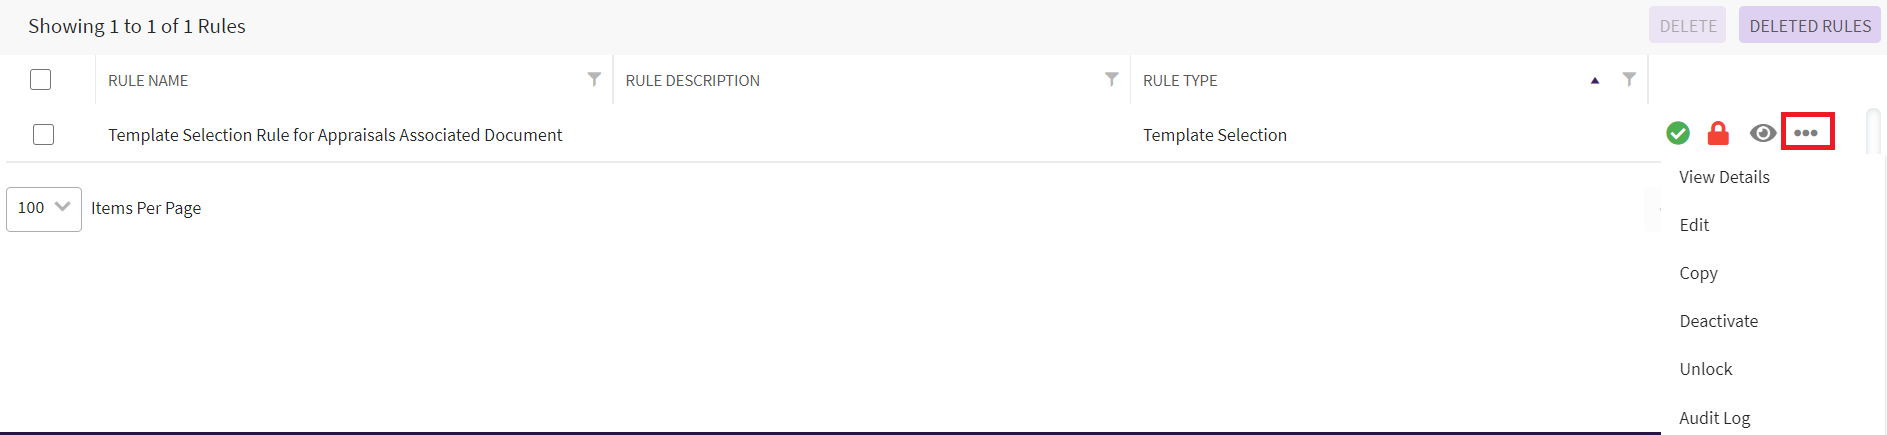Viewport: 1887px width, 435px height.
Task: Choose Edit from the context menu
Action: [x=1694, y=225]
